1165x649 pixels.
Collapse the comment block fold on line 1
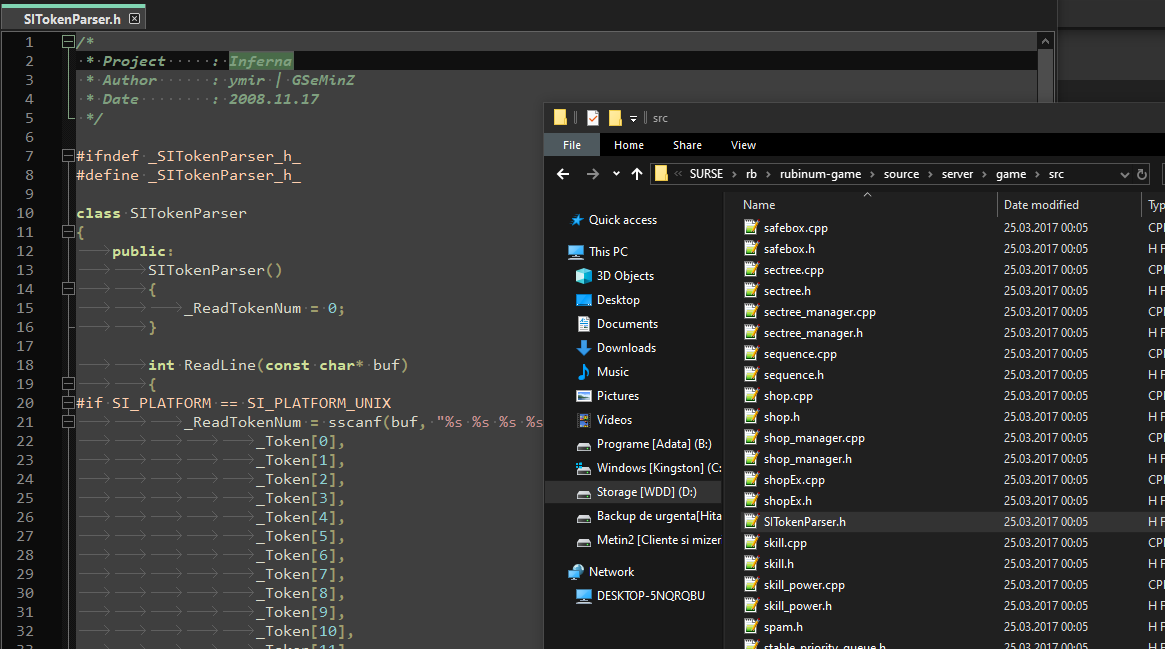tap(68, 42)
